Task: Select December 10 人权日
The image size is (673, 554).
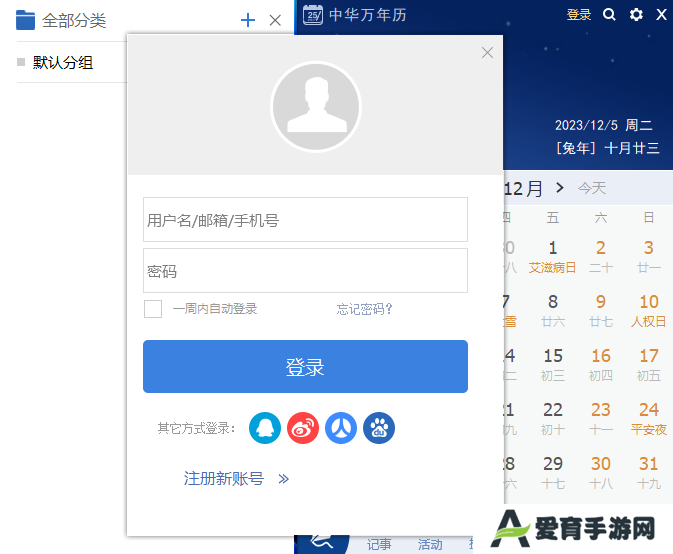Action: [x=649, y=311]
